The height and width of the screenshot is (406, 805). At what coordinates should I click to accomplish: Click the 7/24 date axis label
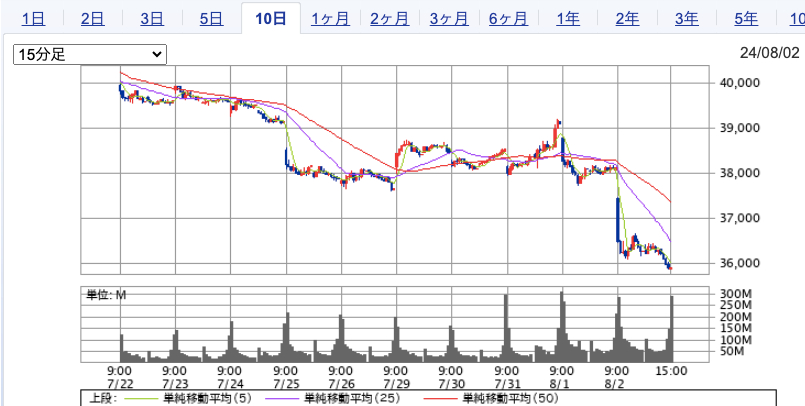coord(229,383)
